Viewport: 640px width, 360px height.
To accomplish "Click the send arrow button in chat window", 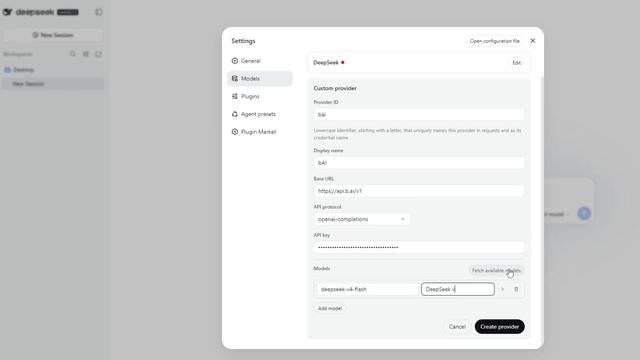I will coord(584,213).
